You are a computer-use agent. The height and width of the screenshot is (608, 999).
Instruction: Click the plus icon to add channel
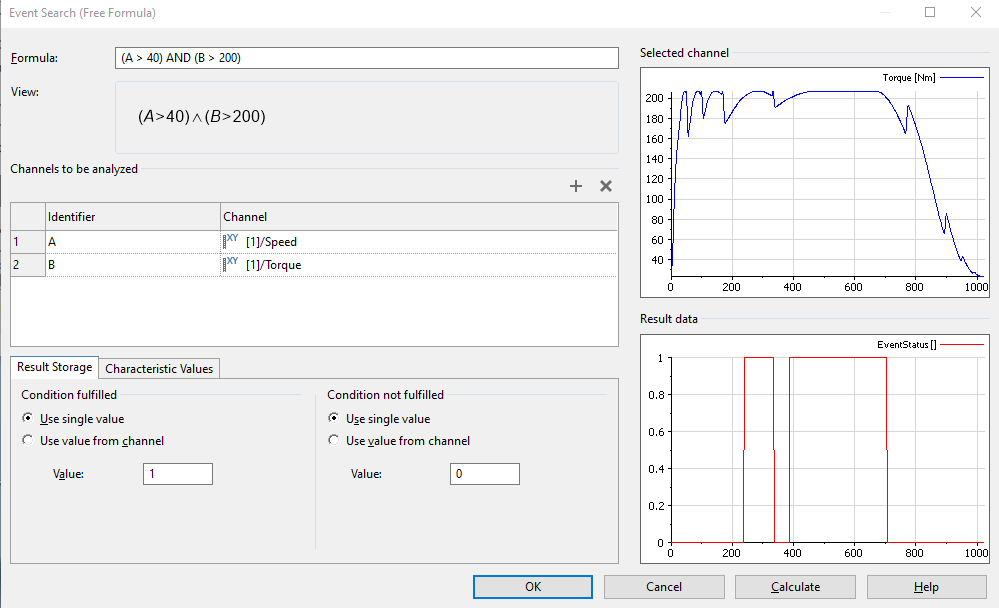576,186
